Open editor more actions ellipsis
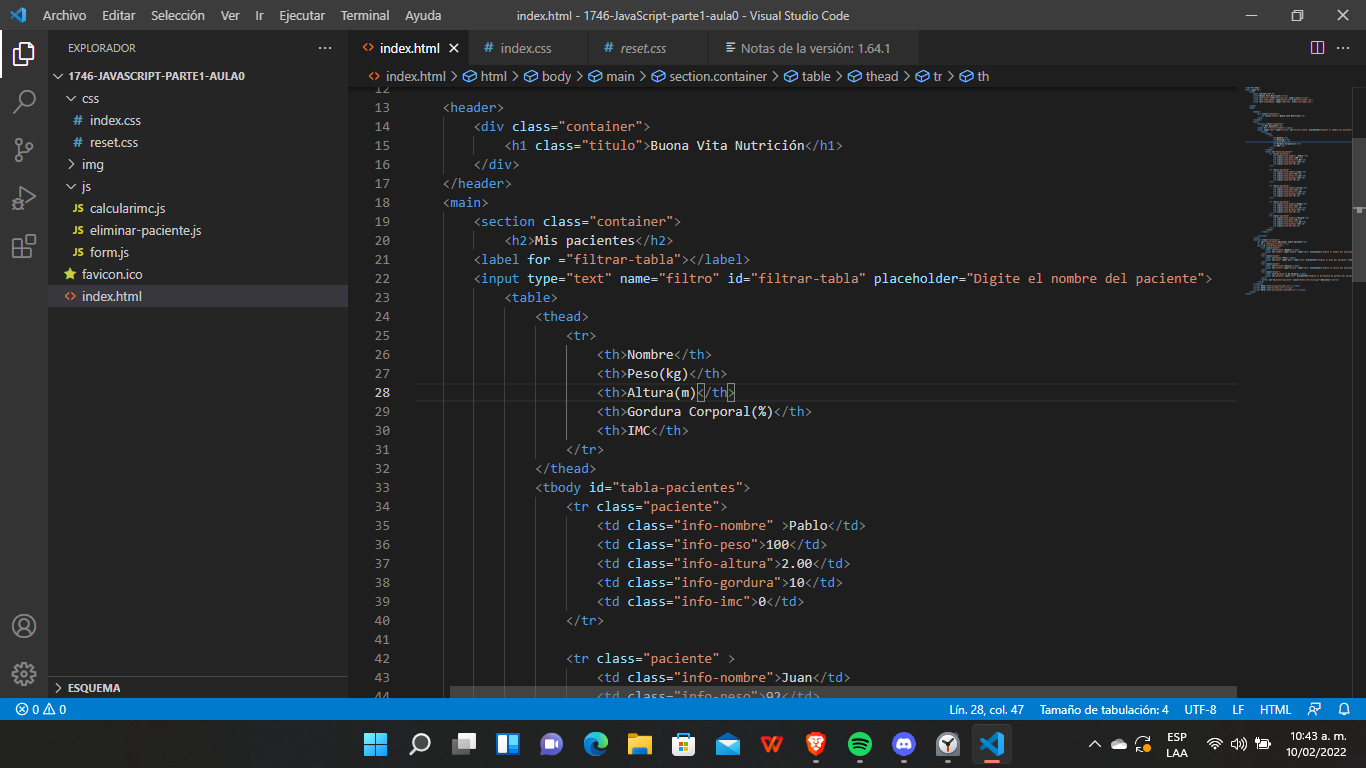Screen dimensions: 1366x768 [1345, 48]
